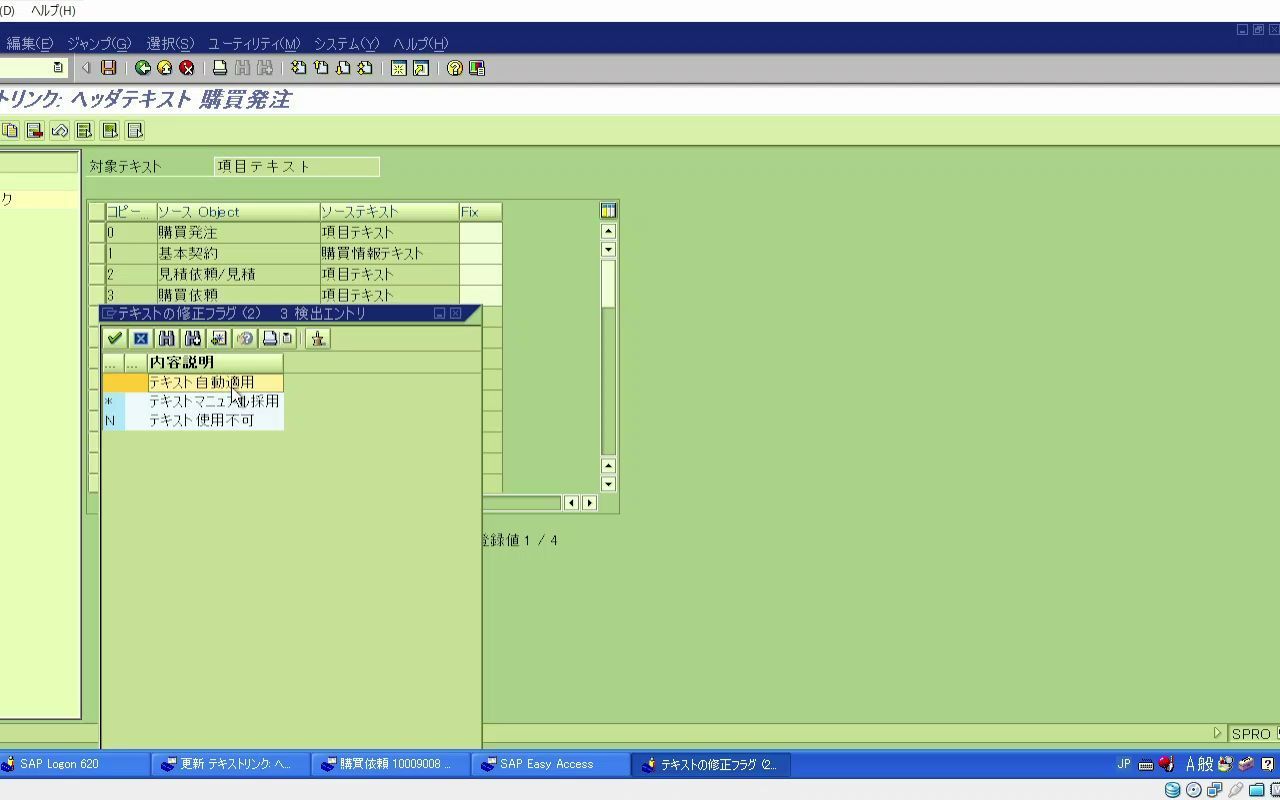Open the 選択(S) menu
This screenshot has height=800, width=1280.
click(x=170, y=43)
